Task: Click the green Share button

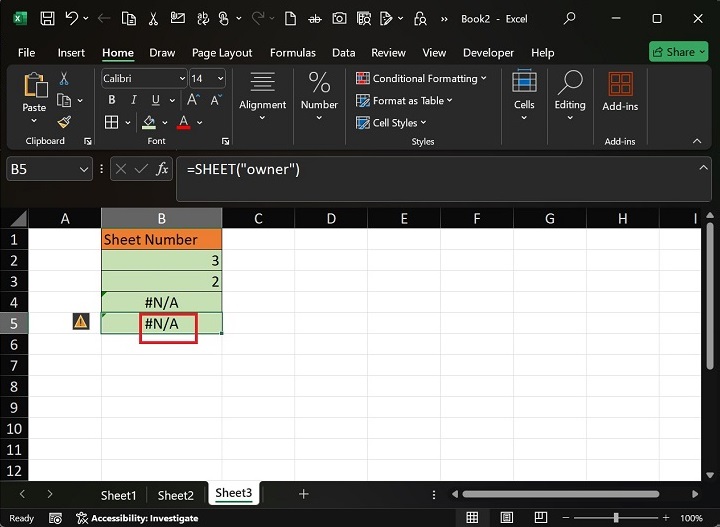Action: point(678,52)
